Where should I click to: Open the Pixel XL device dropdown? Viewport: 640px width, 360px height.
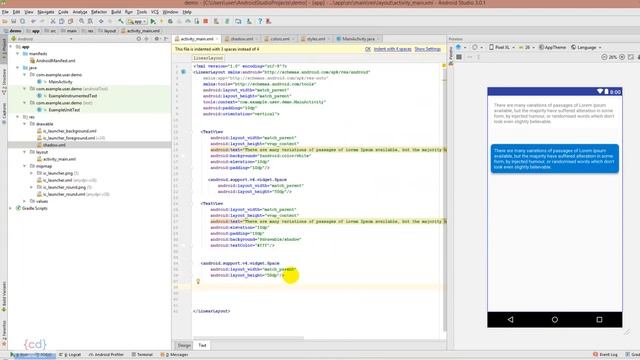[501, 47]
